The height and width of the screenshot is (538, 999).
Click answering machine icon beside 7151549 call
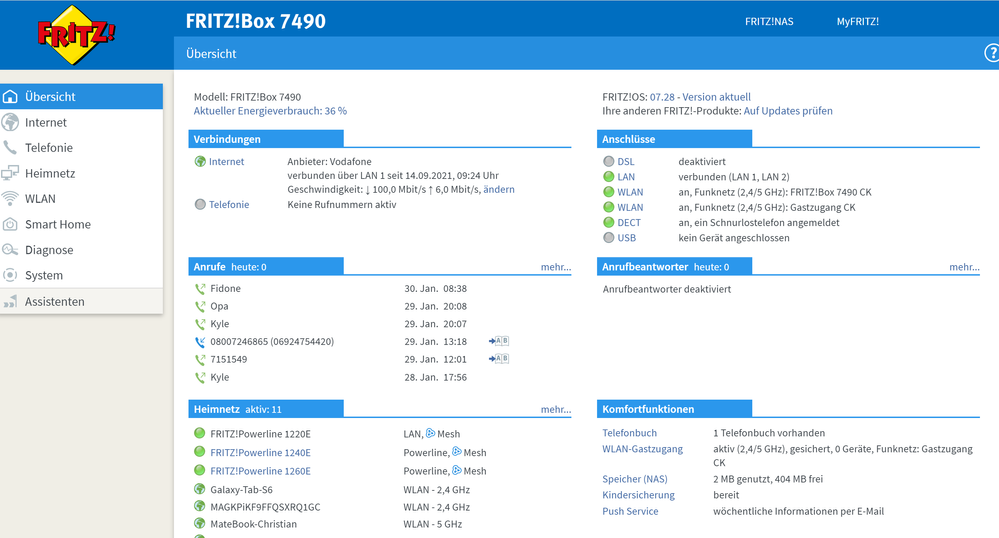[x=498, y=359]
